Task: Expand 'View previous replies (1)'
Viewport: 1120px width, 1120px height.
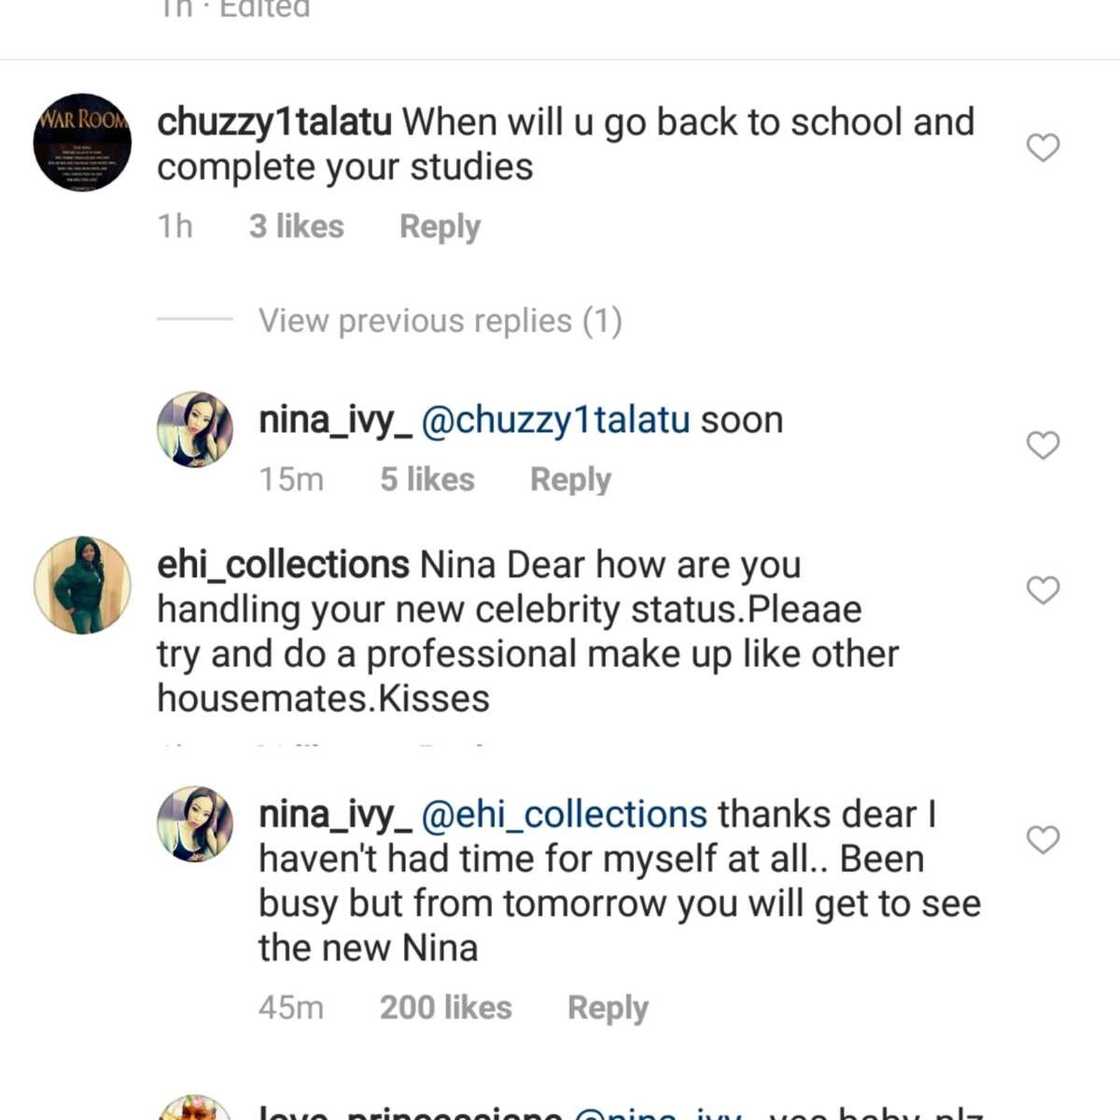Action: point(440,320)
